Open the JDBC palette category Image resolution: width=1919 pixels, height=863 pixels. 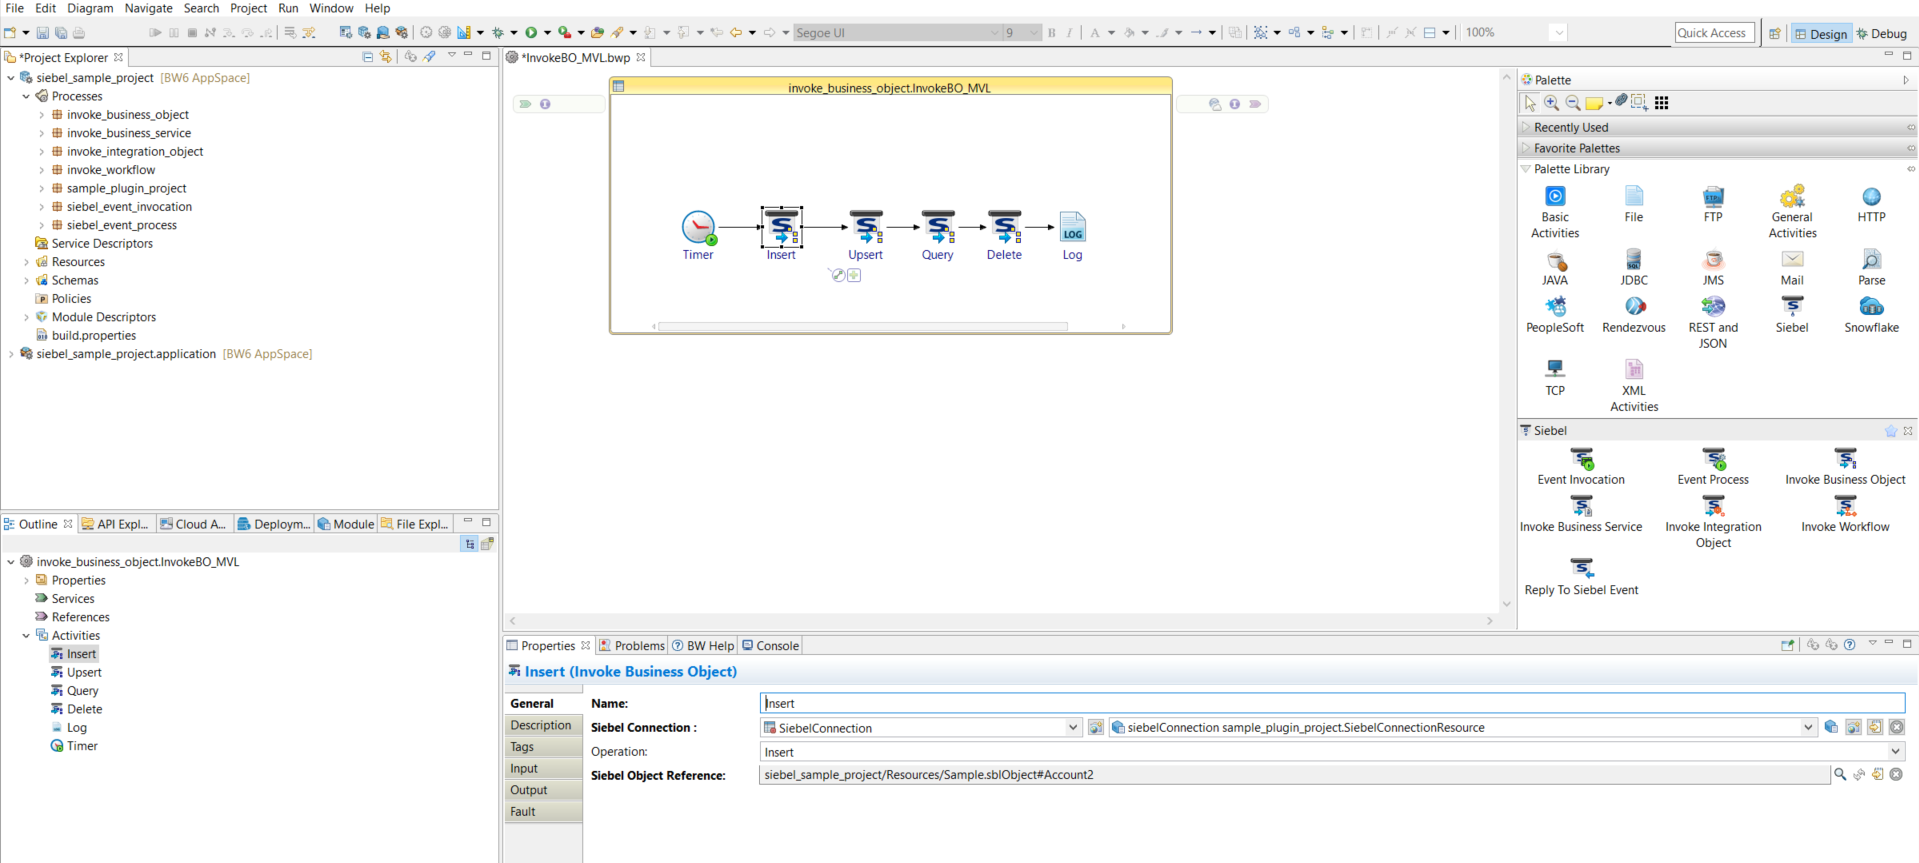[x=1634, y=268]
